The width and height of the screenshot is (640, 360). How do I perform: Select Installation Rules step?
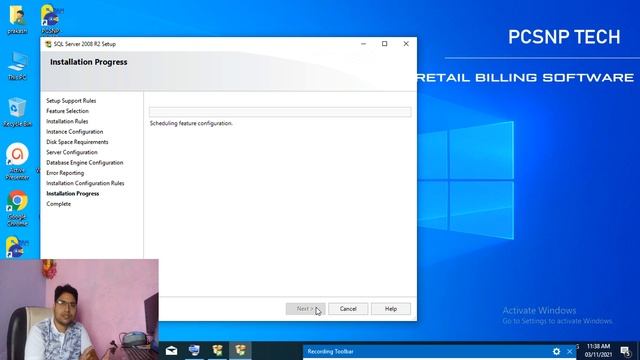(x=67, y=121)
